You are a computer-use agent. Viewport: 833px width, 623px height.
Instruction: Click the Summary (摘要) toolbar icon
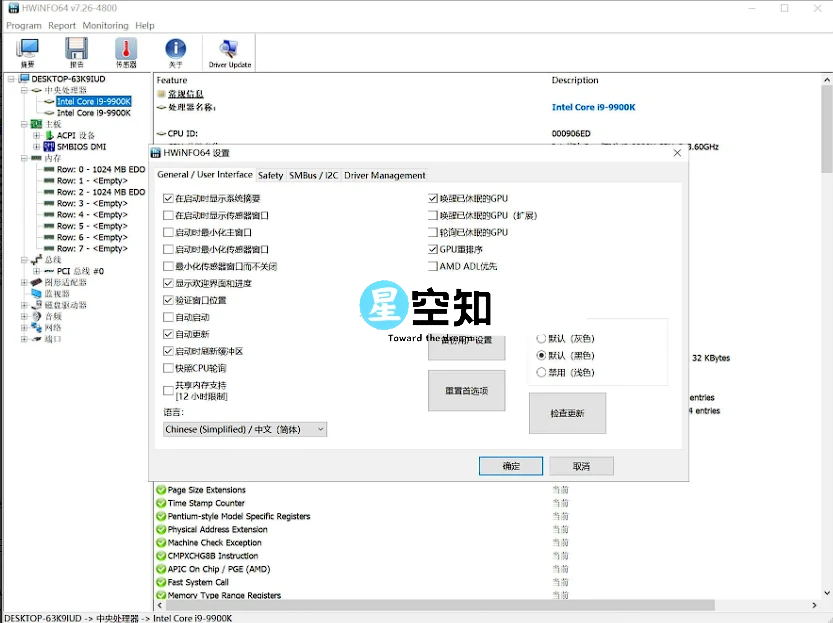click(27, 50)
